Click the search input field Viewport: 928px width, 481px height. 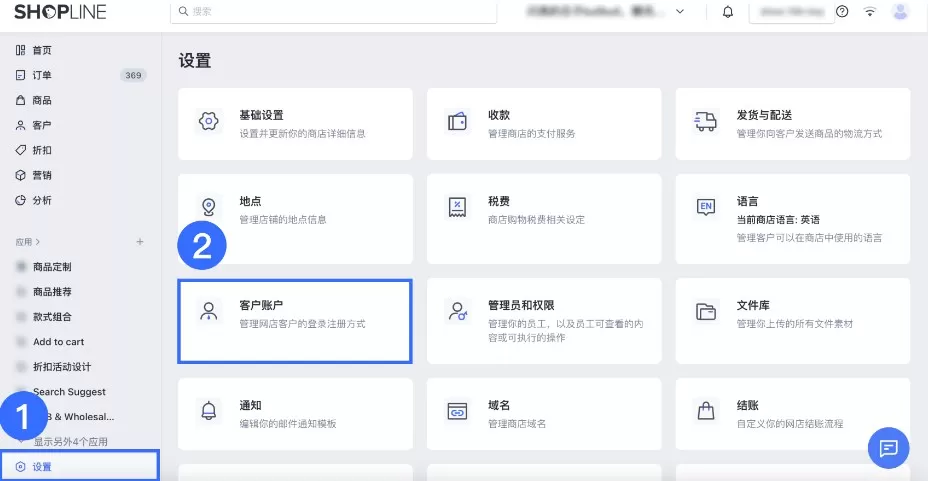coord(333,12)
